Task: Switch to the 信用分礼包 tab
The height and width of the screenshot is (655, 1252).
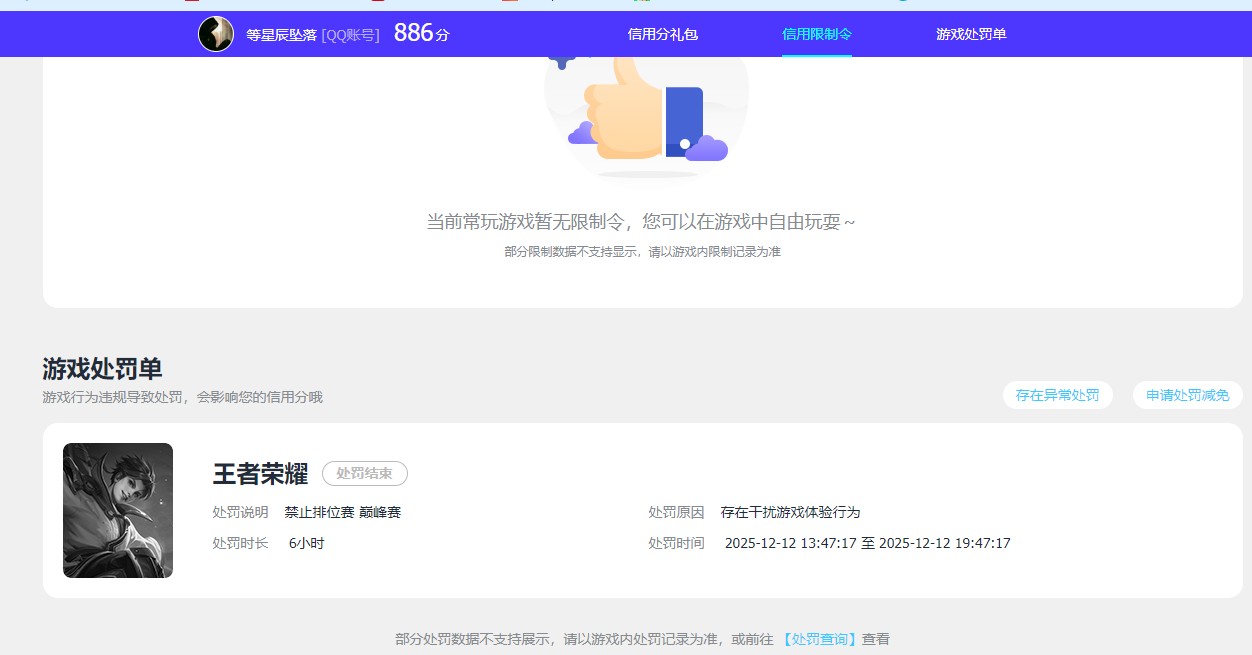Action: (663, 34)
